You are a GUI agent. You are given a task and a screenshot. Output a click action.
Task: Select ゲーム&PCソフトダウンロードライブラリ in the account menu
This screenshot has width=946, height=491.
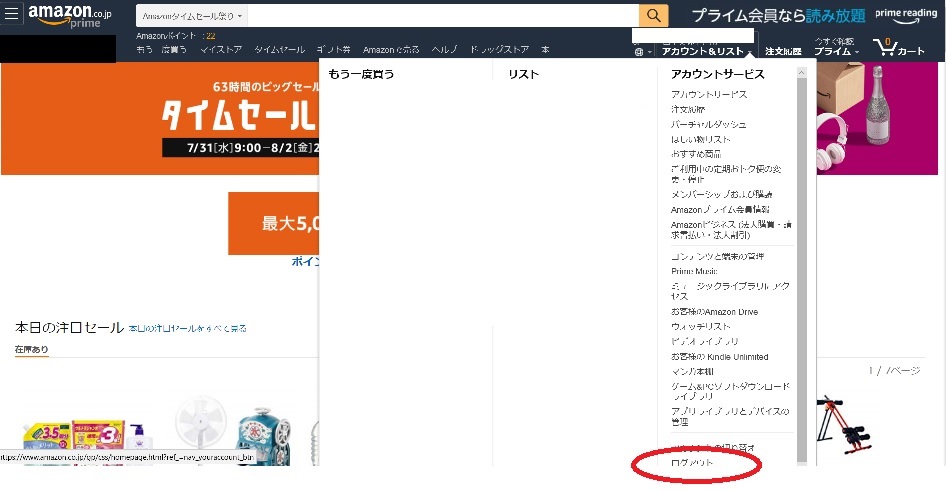coord(730,391)
